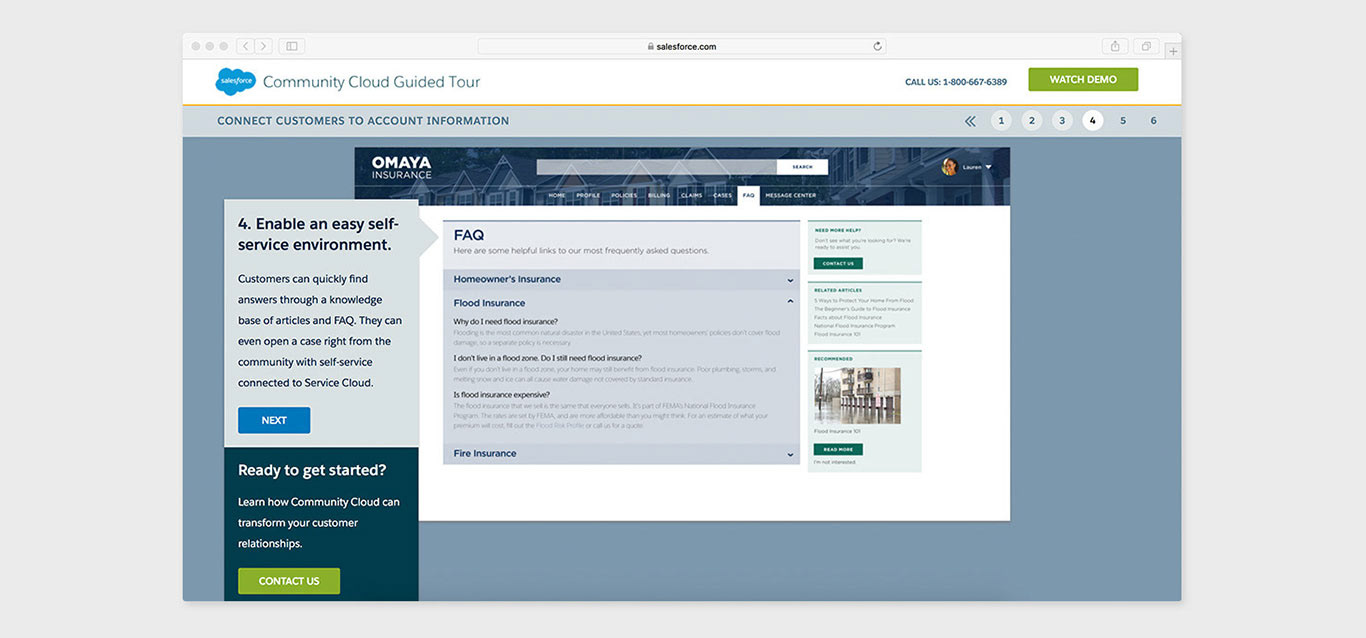Image resolution: width=1366 pixels, height=638 pixels.
Task: Click Contact Us in Need More Help
Action: pyautogui.click(x=838, y=264)
